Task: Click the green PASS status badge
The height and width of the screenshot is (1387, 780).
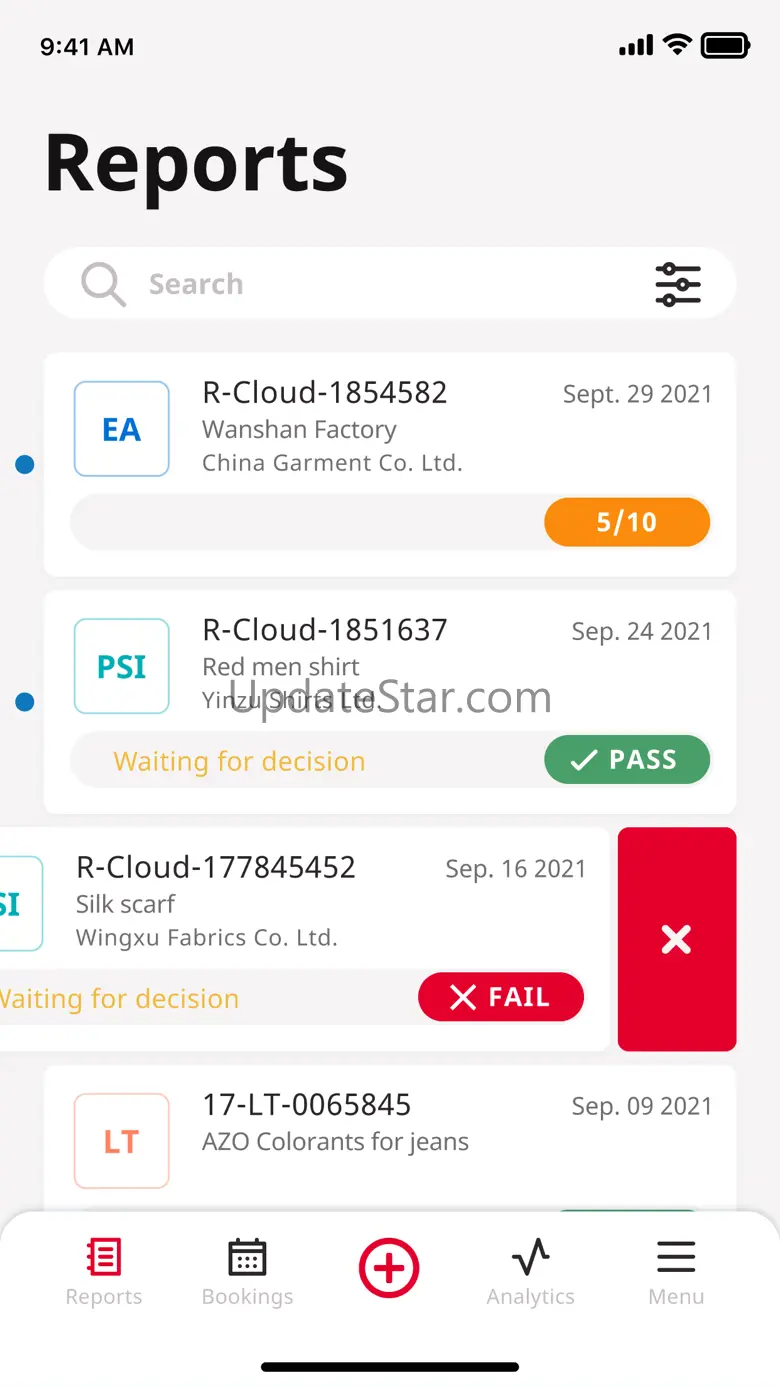Action: coord(627,760)
